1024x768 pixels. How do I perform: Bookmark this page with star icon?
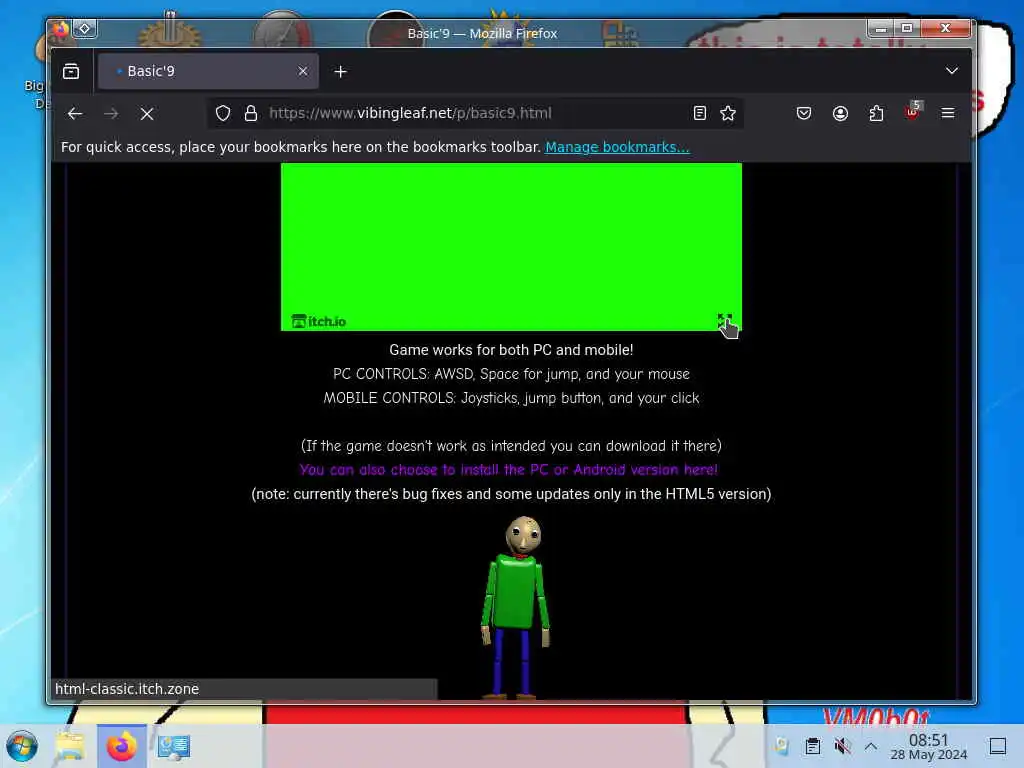click(728, 114)
